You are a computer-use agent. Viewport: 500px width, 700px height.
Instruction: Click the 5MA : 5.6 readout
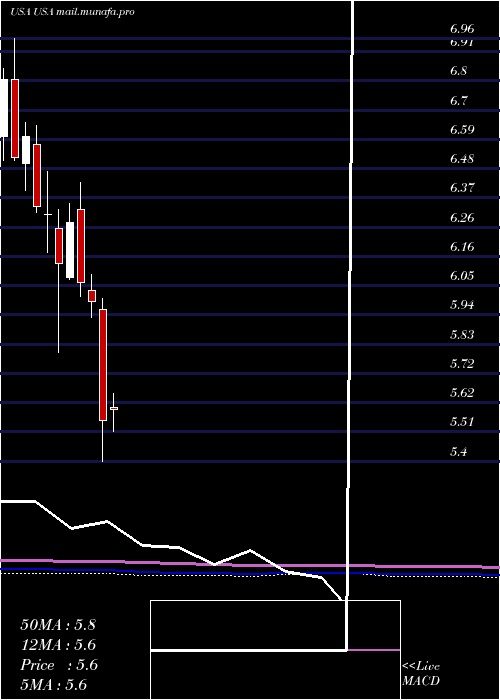(53, 685)
